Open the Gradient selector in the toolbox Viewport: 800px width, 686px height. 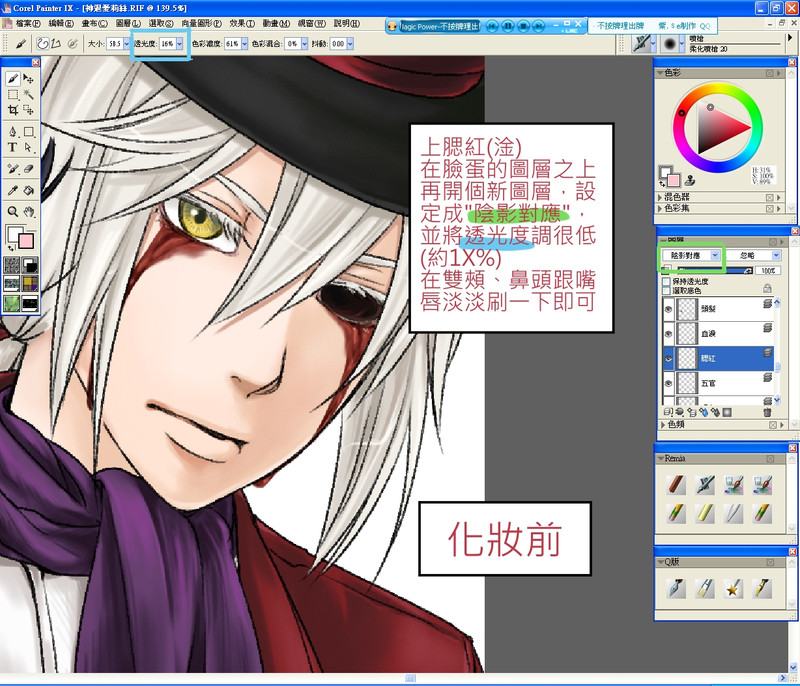pyautogui.click(x=30, y=265)
